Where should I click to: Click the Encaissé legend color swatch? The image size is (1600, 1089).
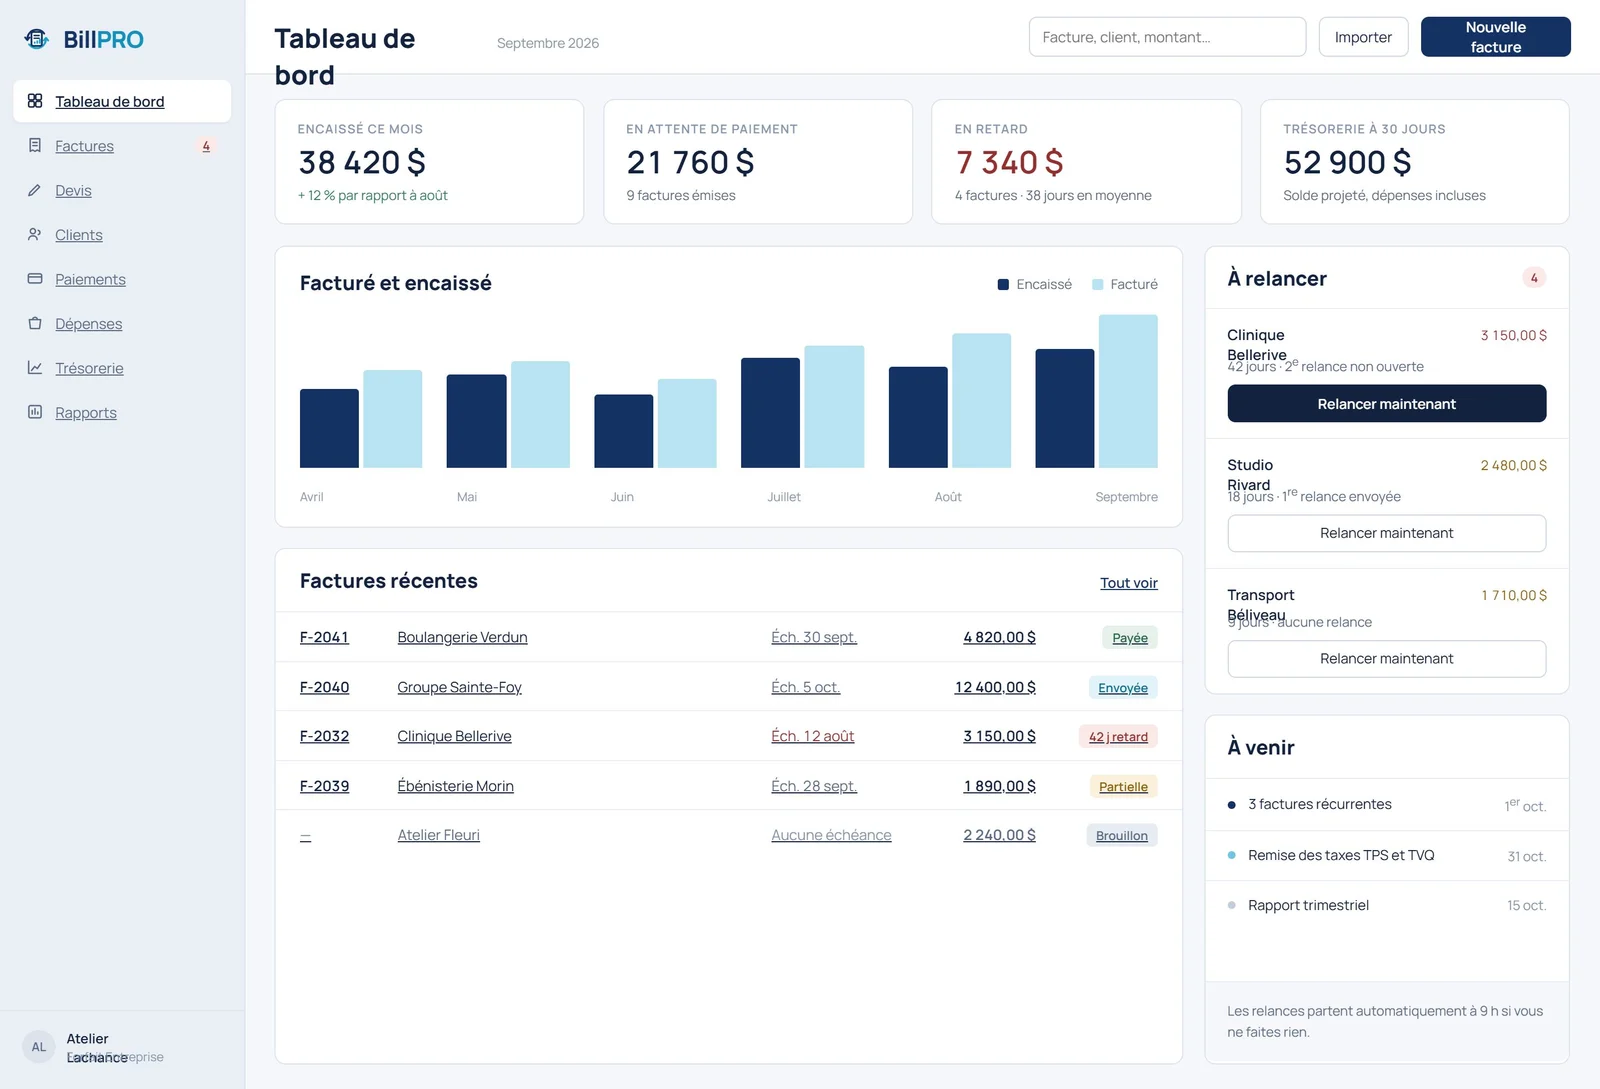click(x=1003, y=285)
